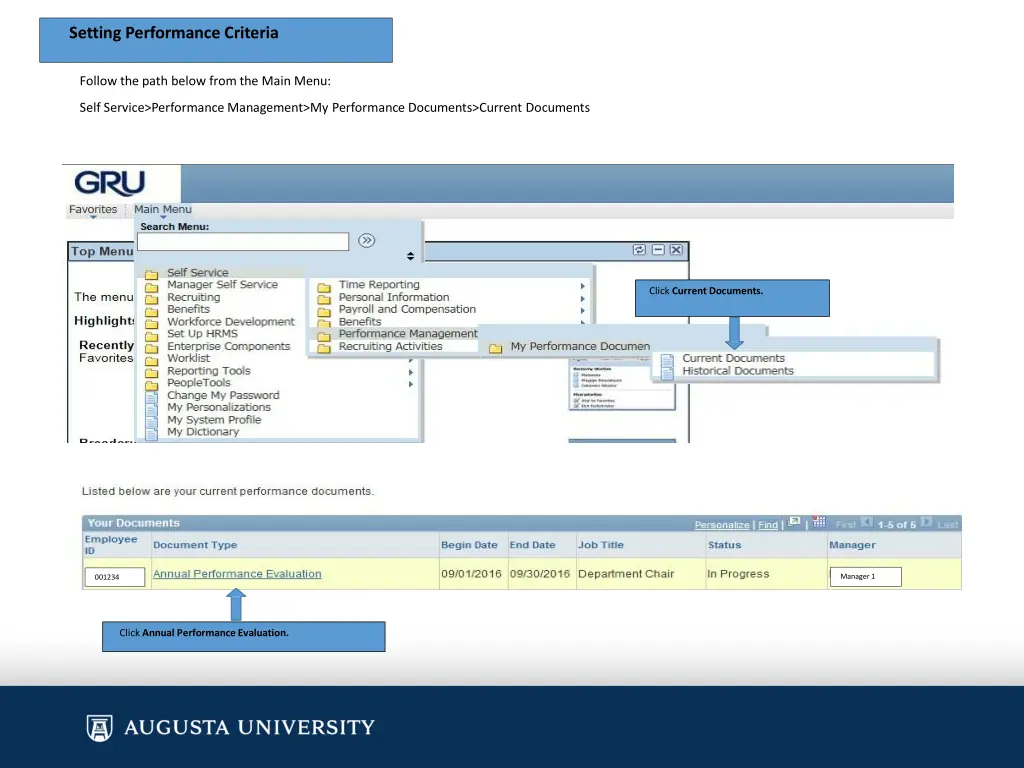
Task: Click the In Progress status cell
Action: pyautogui.click(x=738, y=574)
